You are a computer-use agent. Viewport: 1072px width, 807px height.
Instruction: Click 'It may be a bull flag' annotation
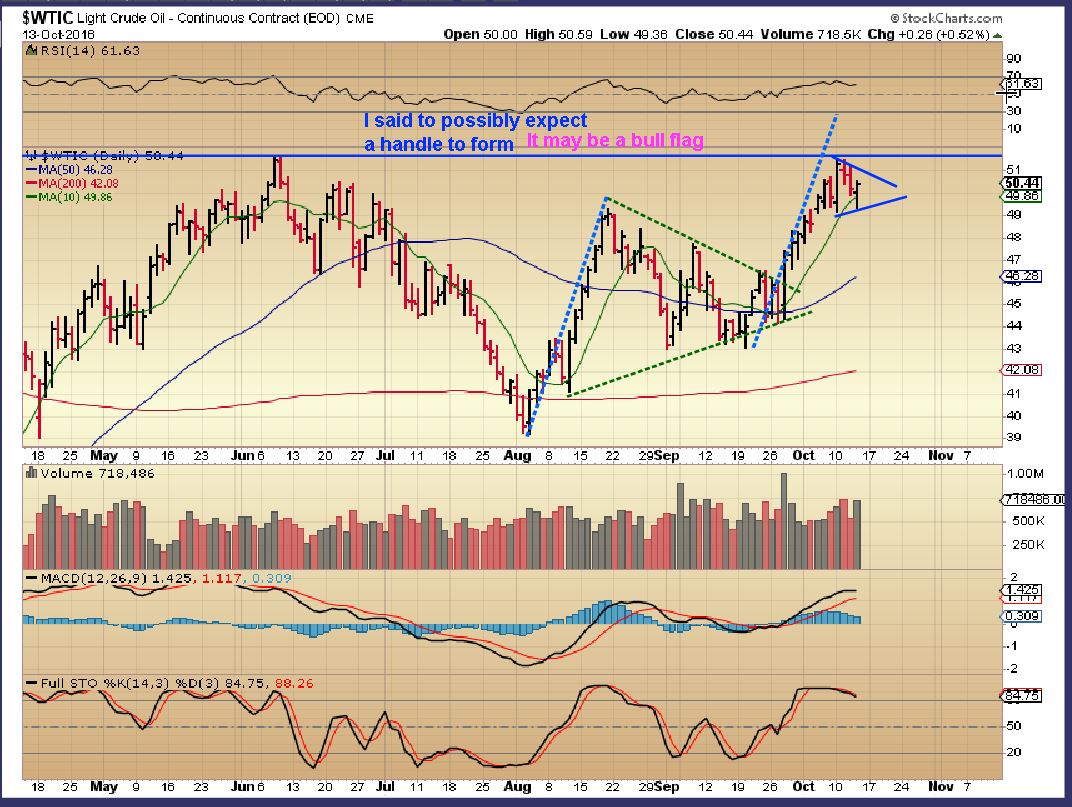(x=615, y=141)
